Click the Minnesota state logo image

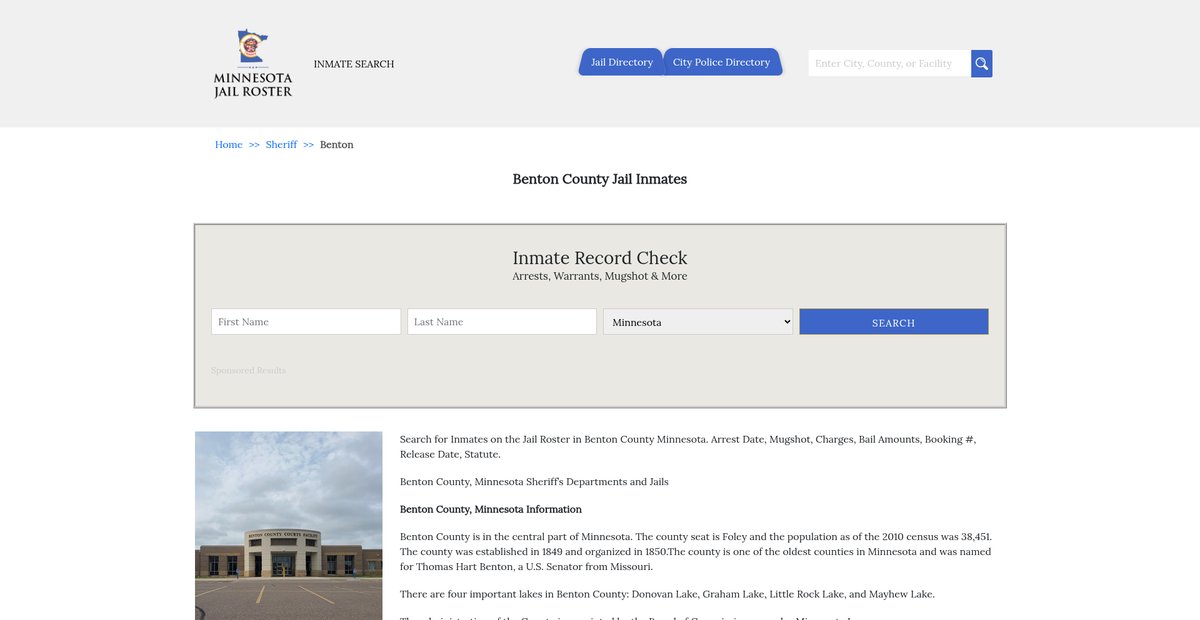(252, 48)
